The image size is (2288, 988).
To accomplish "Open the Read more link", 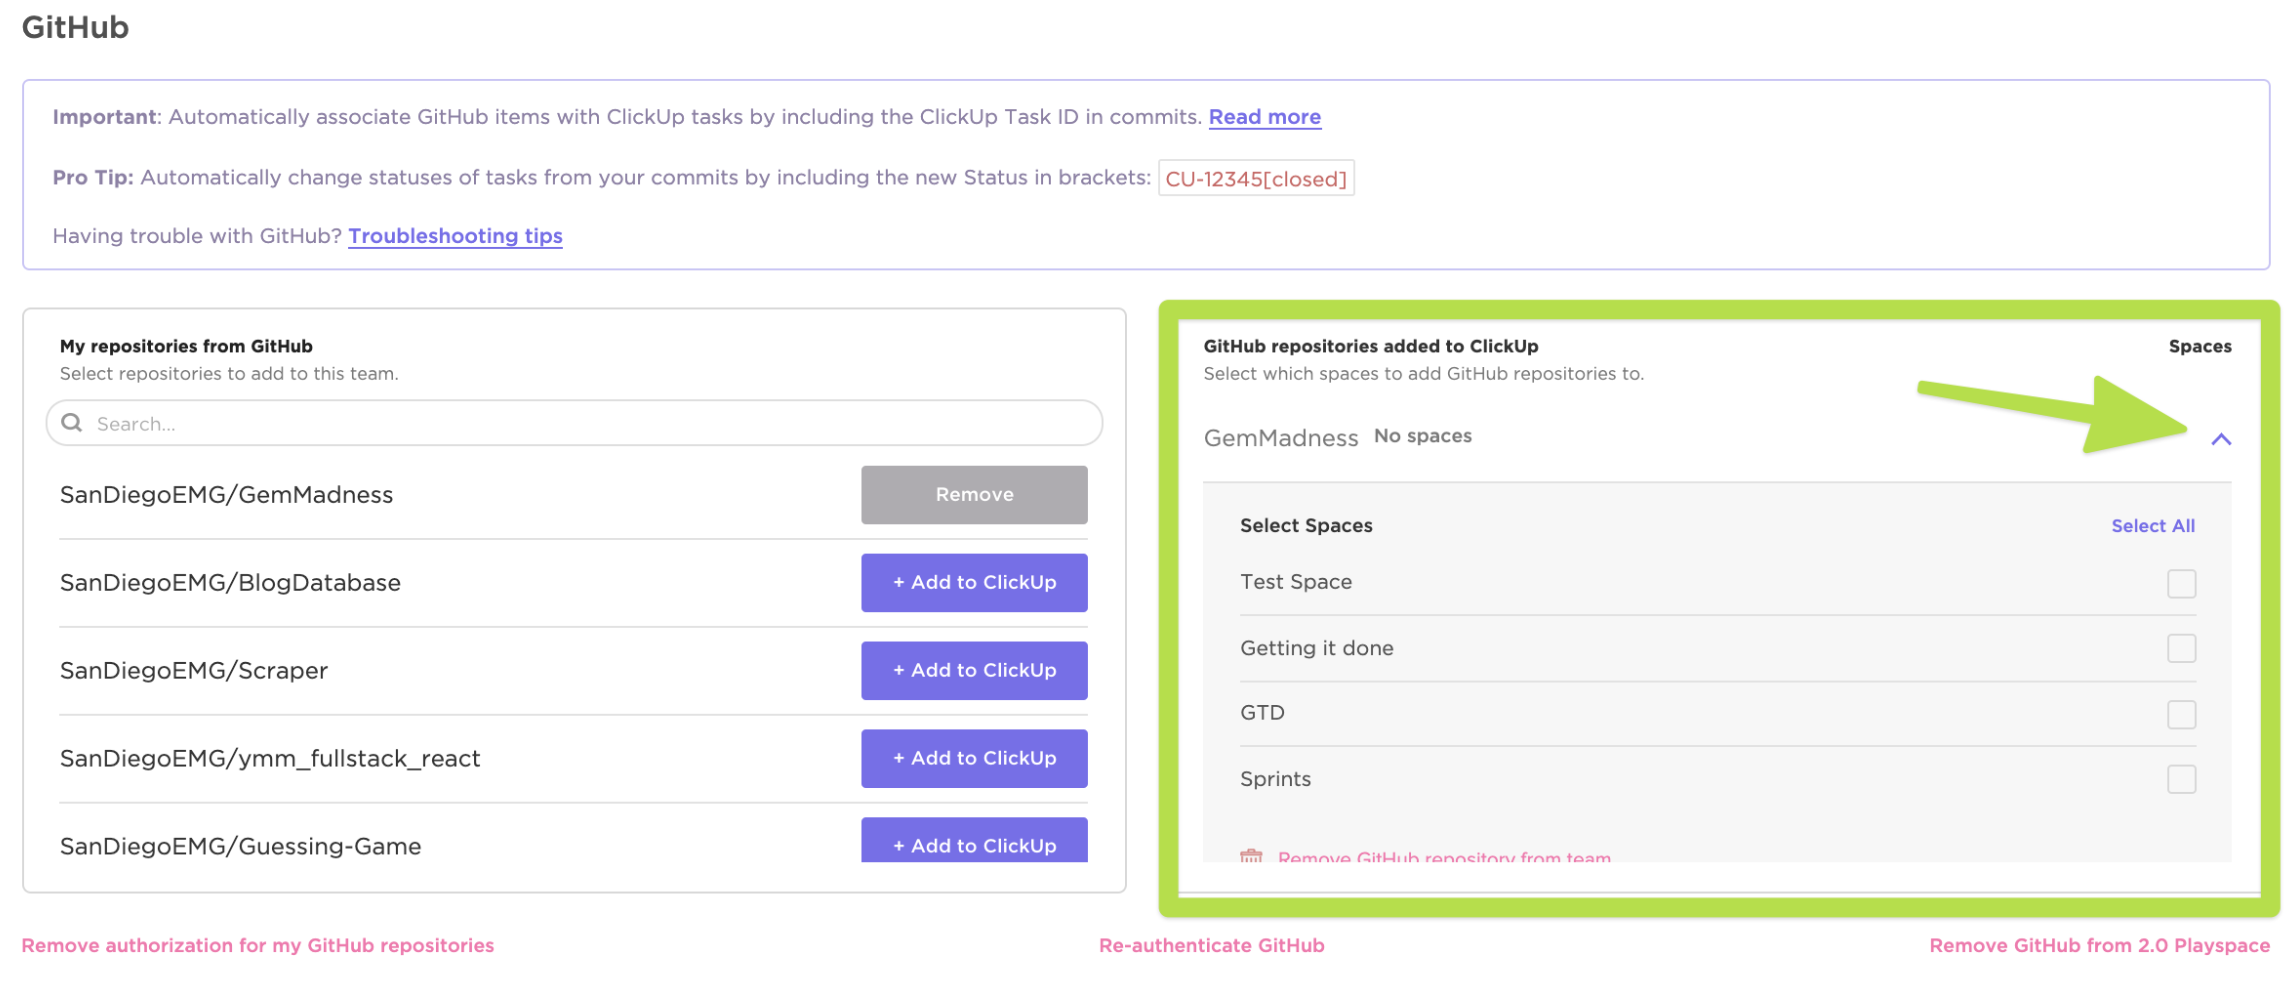I will [x=1264, y=117].
